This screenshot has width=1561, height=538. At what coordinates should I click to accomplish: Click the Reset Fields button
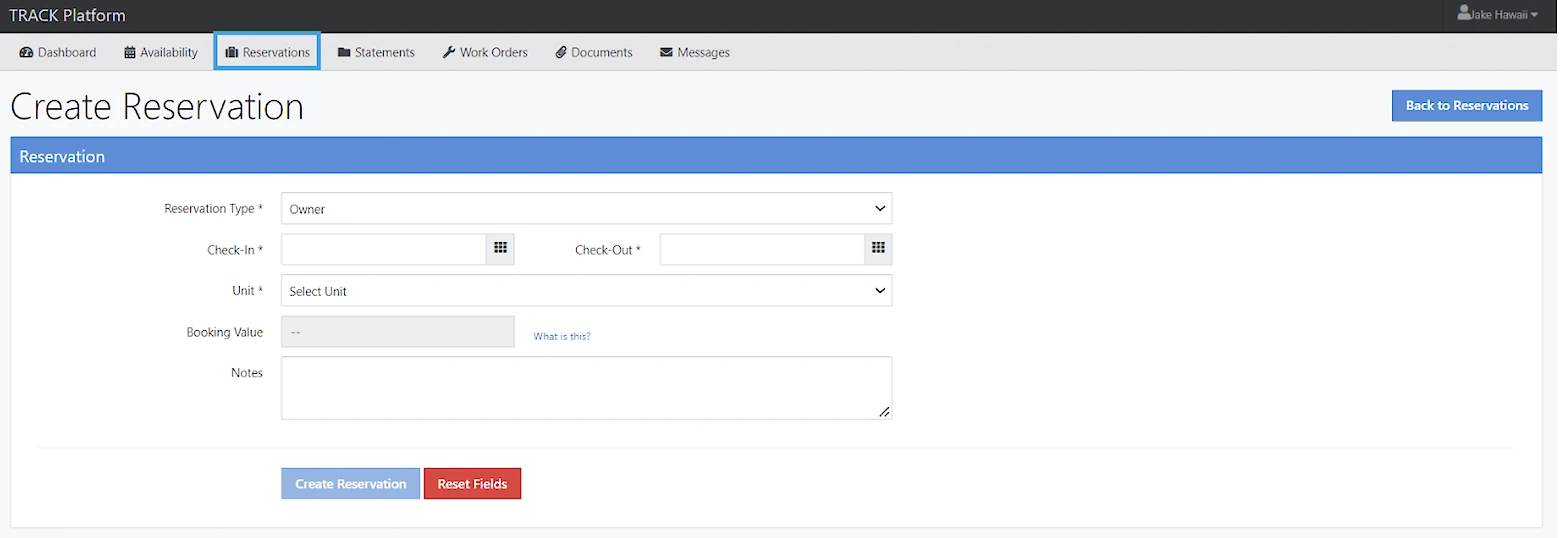point(472,484)
